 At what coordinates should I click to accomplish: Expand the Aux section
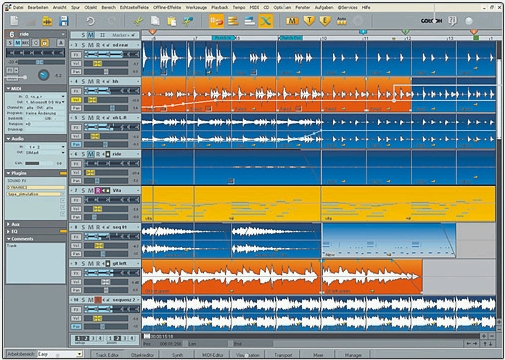click(8, 224)
